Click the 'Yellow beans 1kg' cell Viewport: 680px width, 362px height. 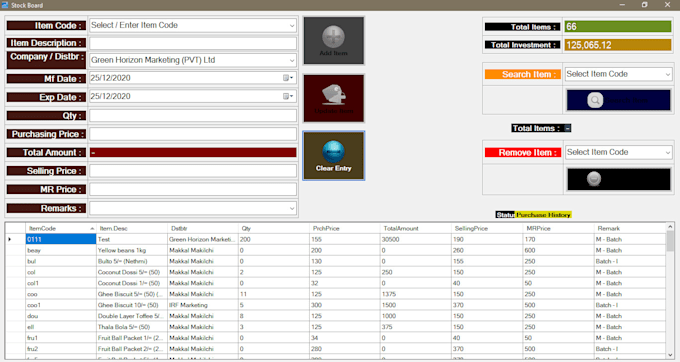[x=132, y=250]
